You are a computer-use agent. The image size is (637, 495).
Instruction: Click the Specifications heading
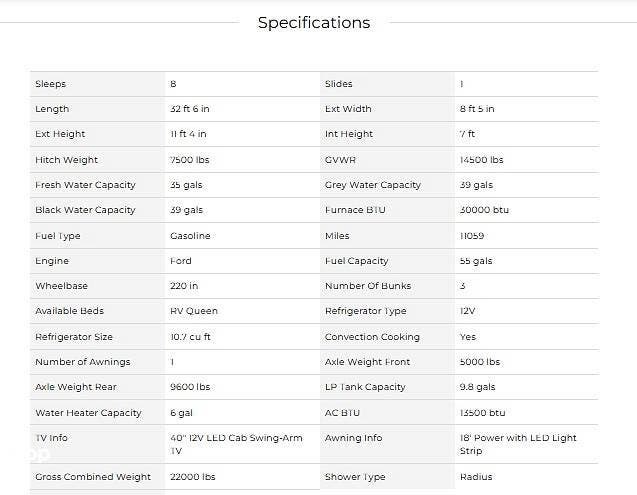[x=314, y=23]
